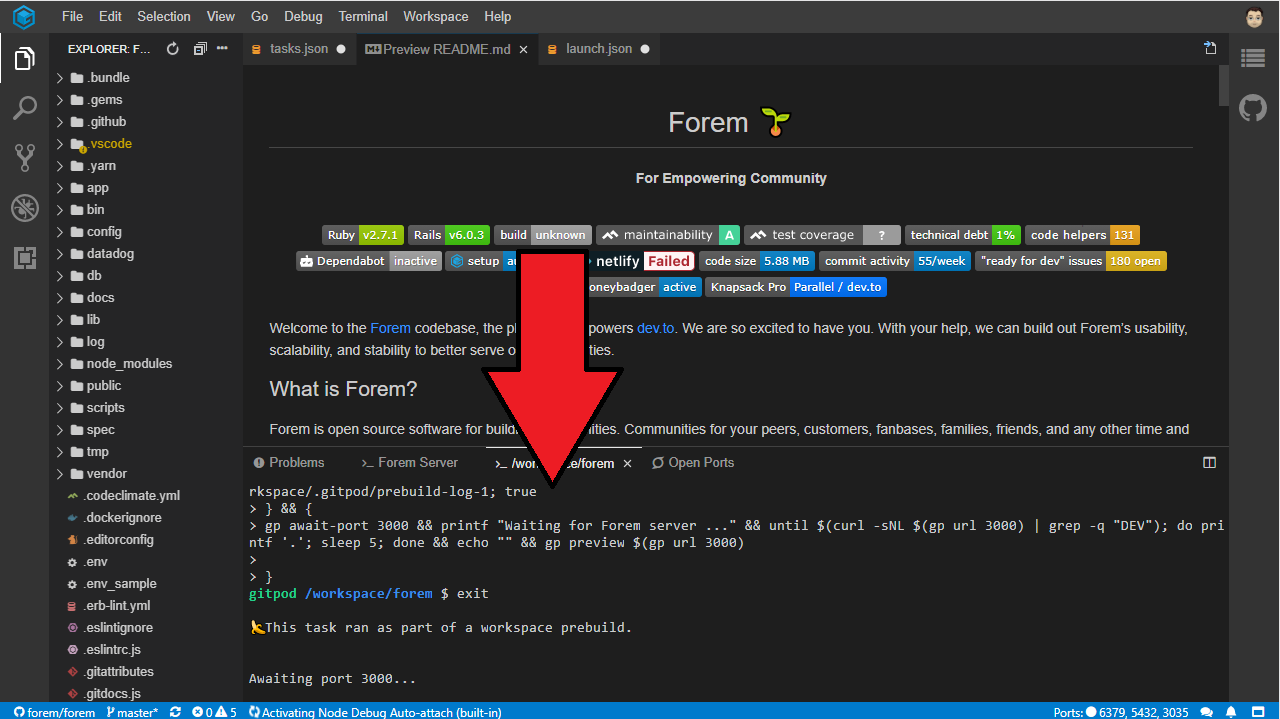Click the commit activity 55/week badge
Screen dimensions: 1280x719
coord(895,261)
